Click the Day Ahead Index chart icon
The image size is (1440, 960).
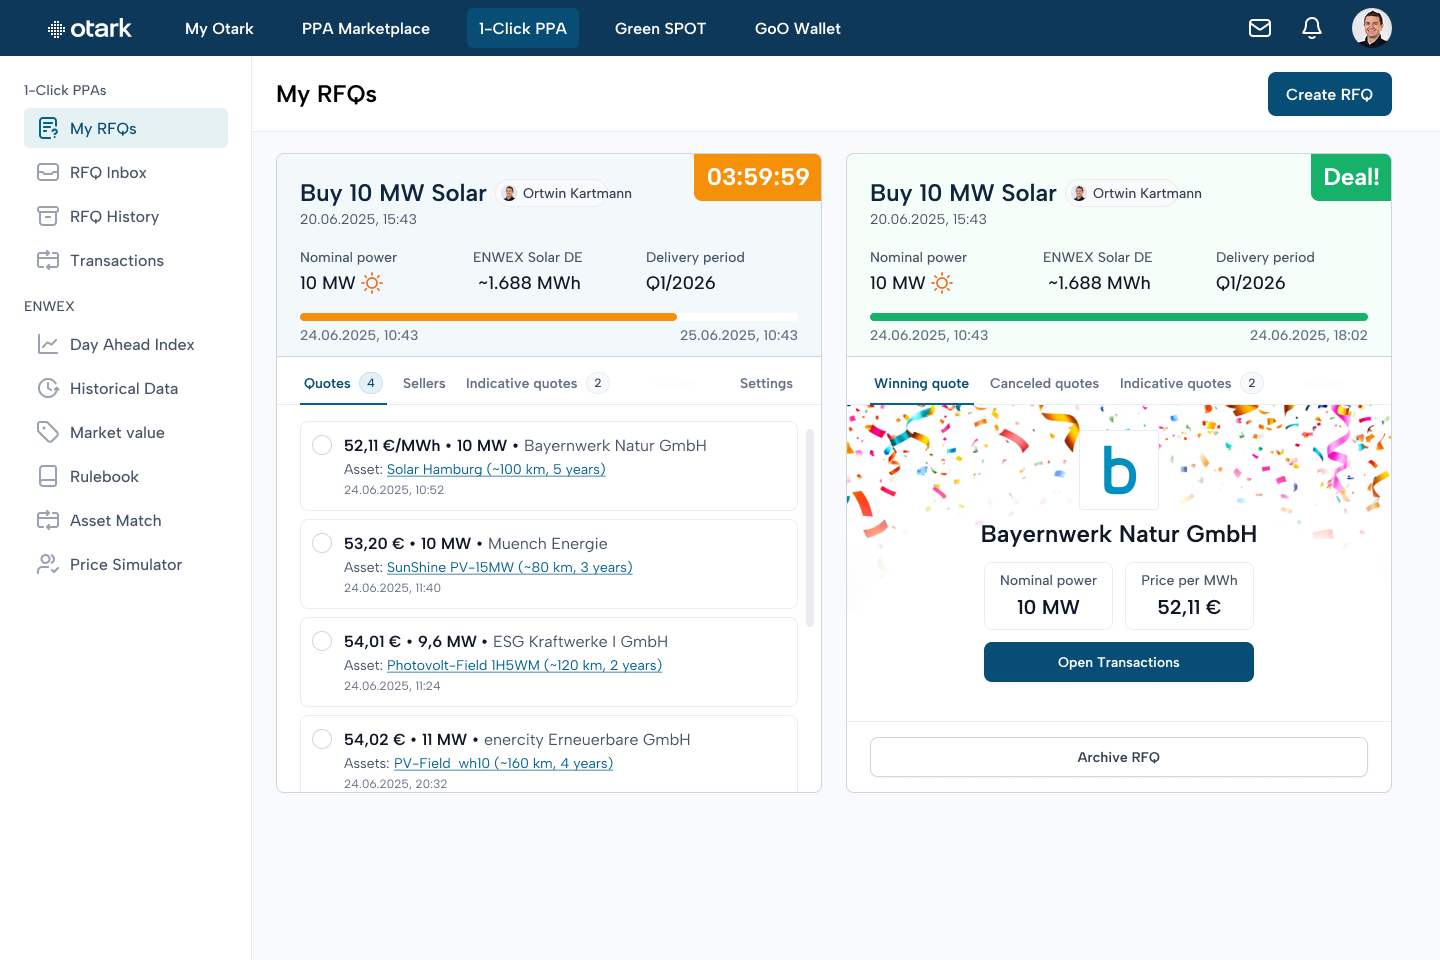point(48,344)
